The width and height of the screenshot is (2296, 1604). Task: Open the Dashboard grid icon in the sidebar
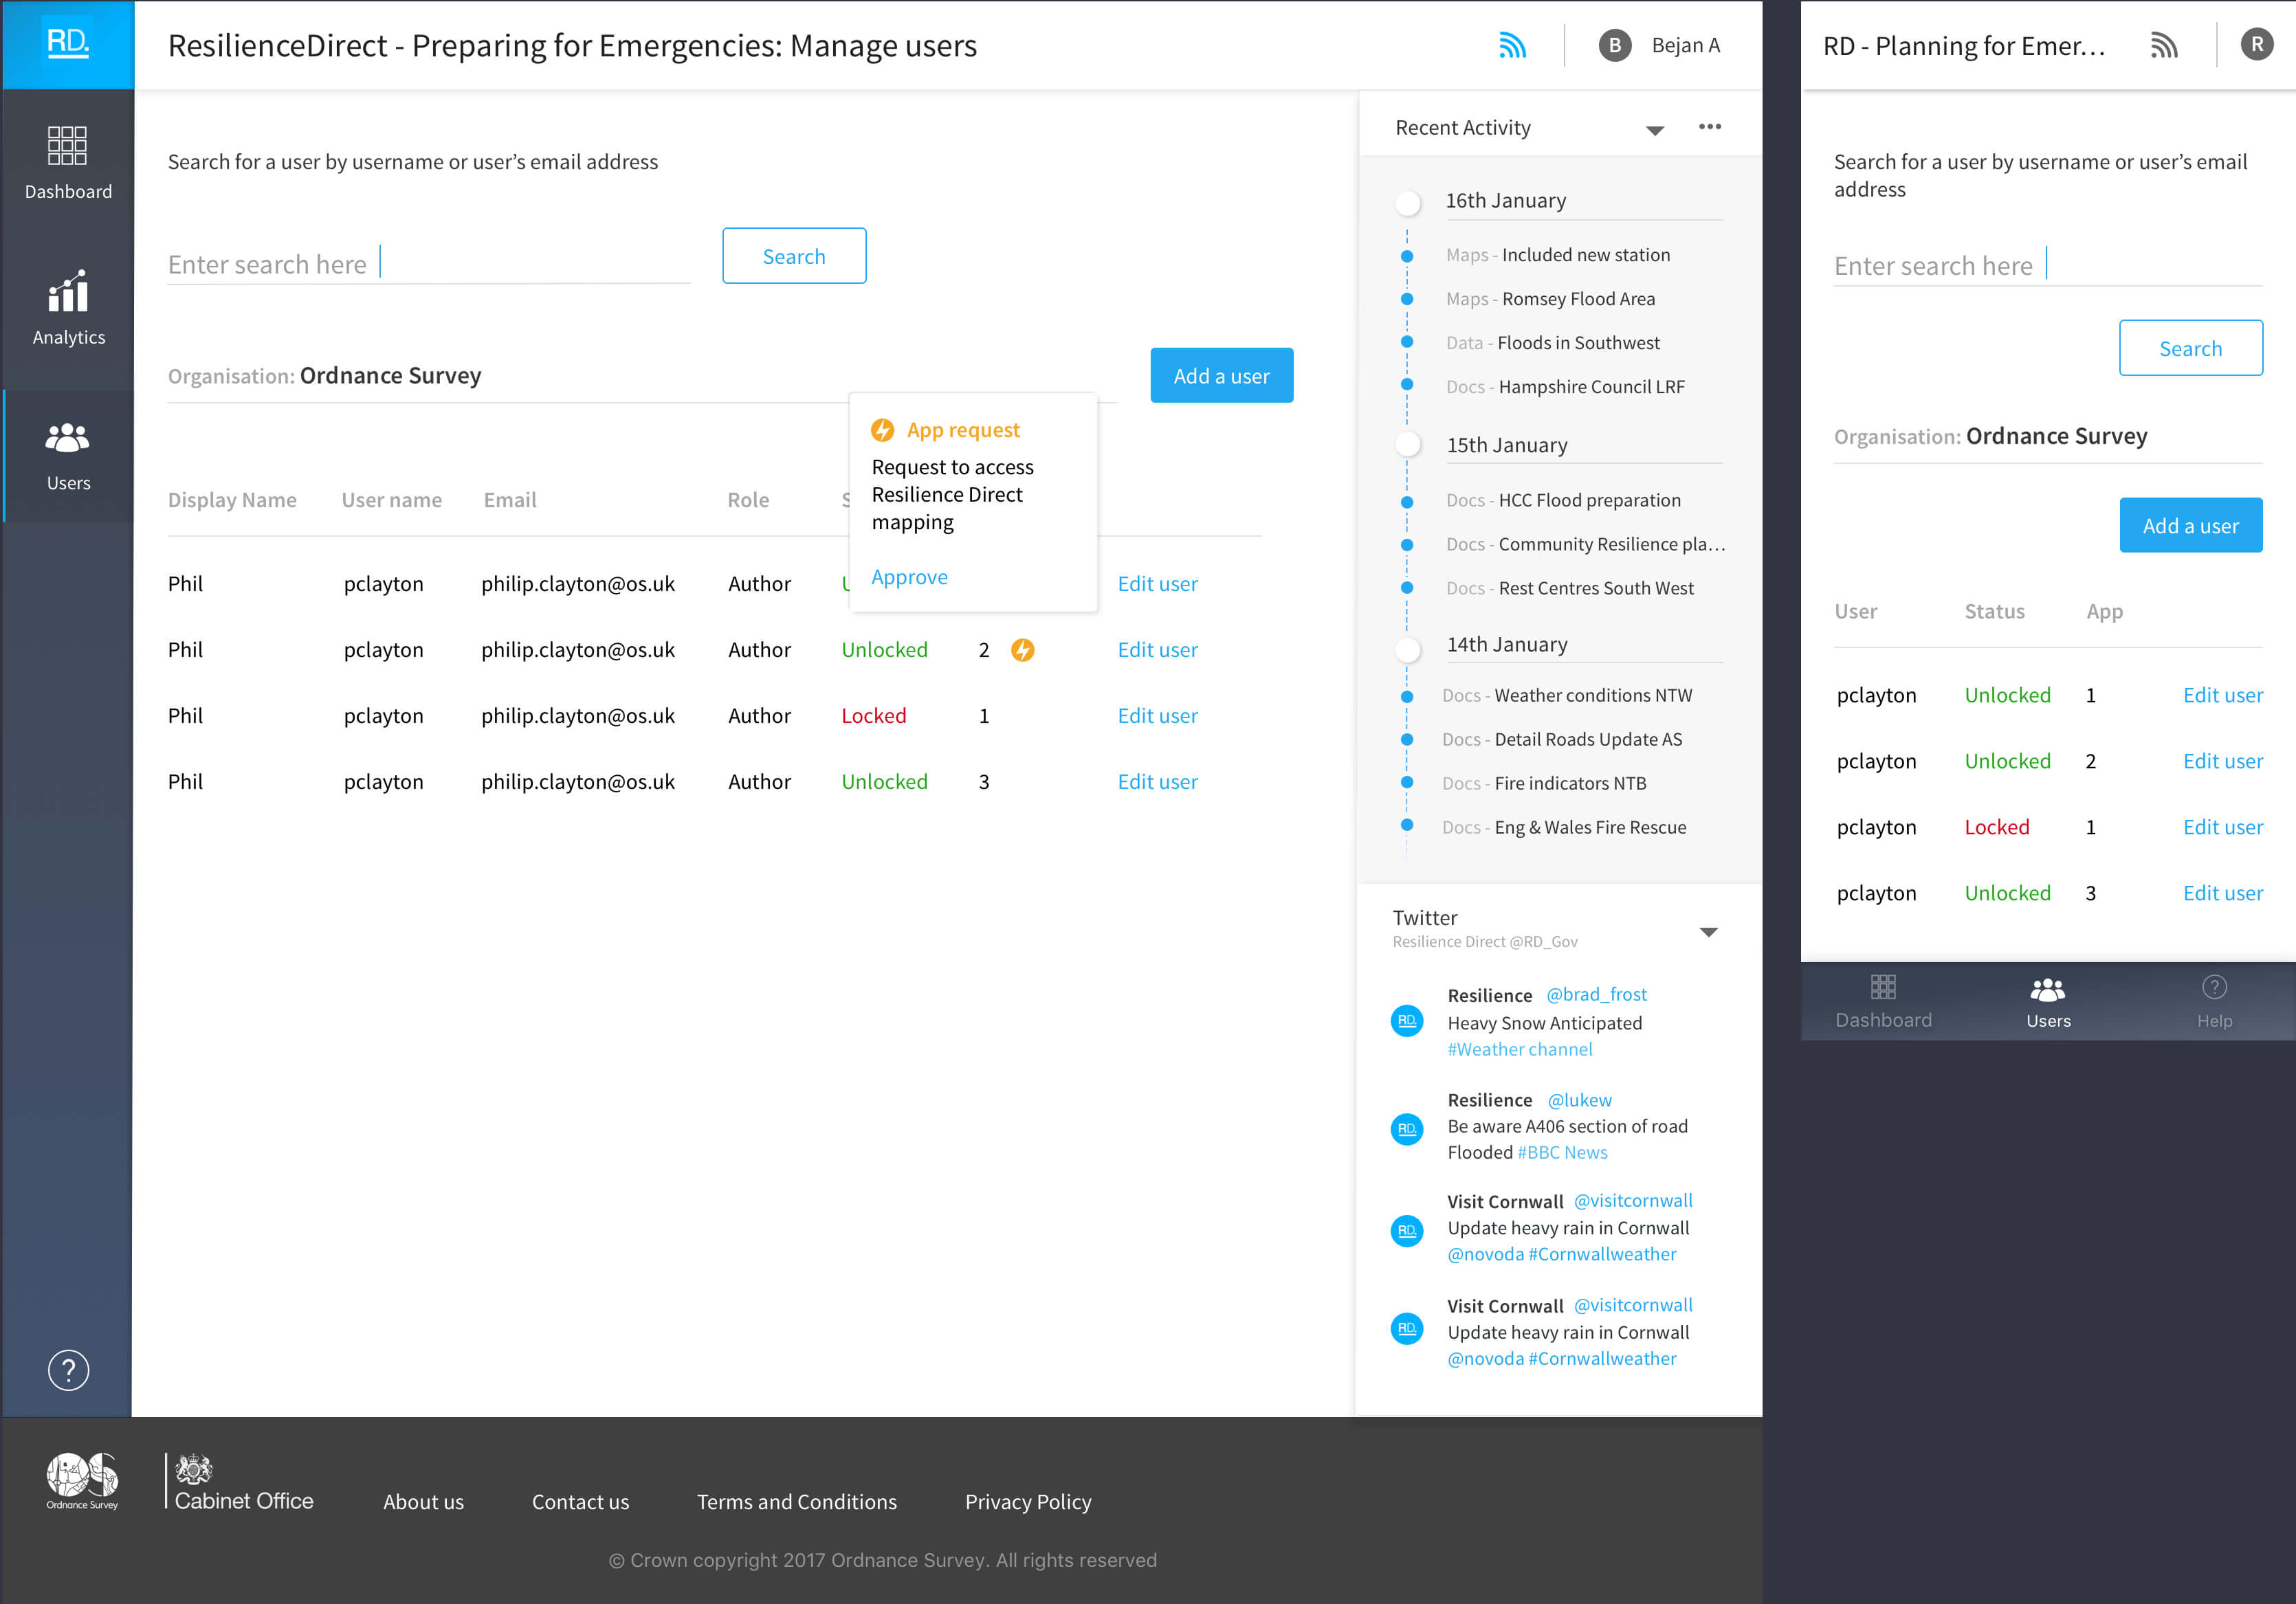[x=68, y=146]
